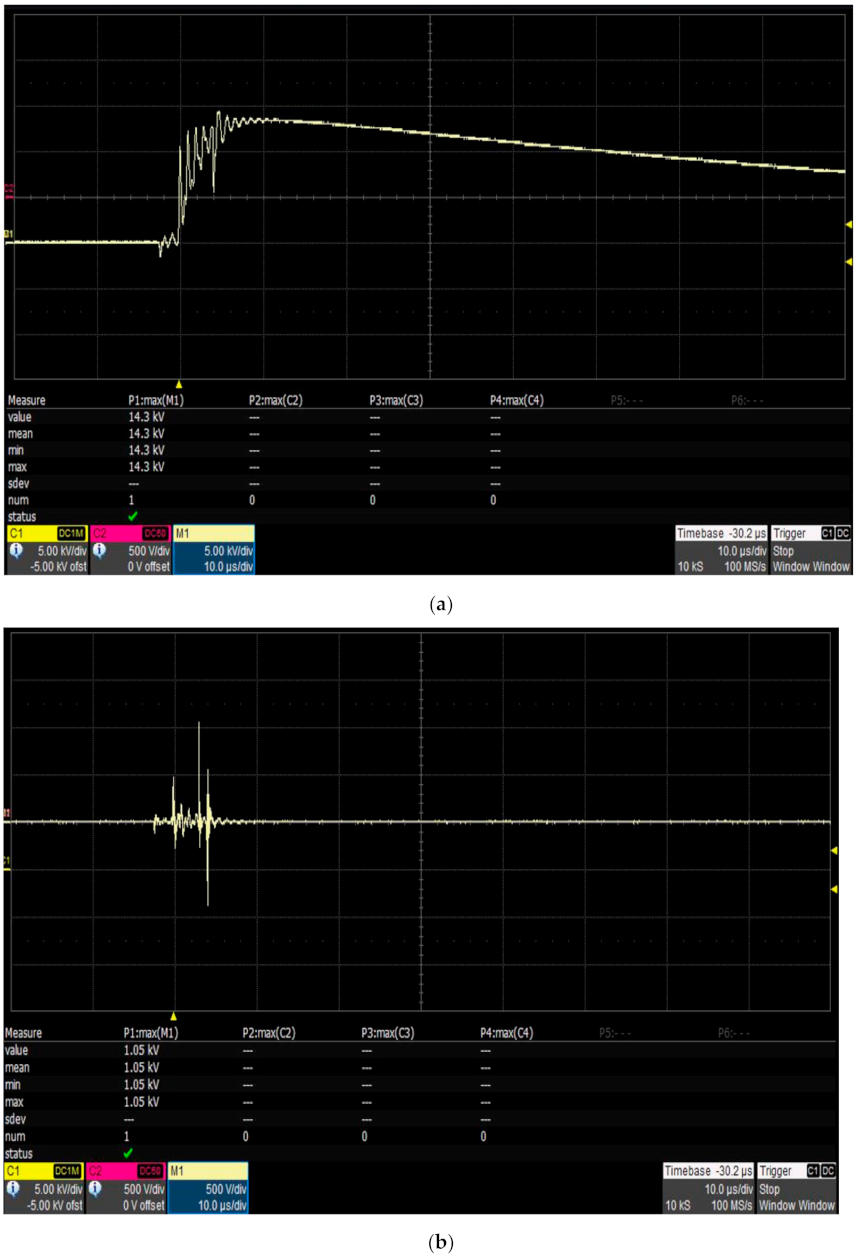Screen dimensions: 860x1258
Task: Click the DC1M coupling badge on figure (a)'s C1 descriptor
Action: pyautogui.click(x=70, y=534)
